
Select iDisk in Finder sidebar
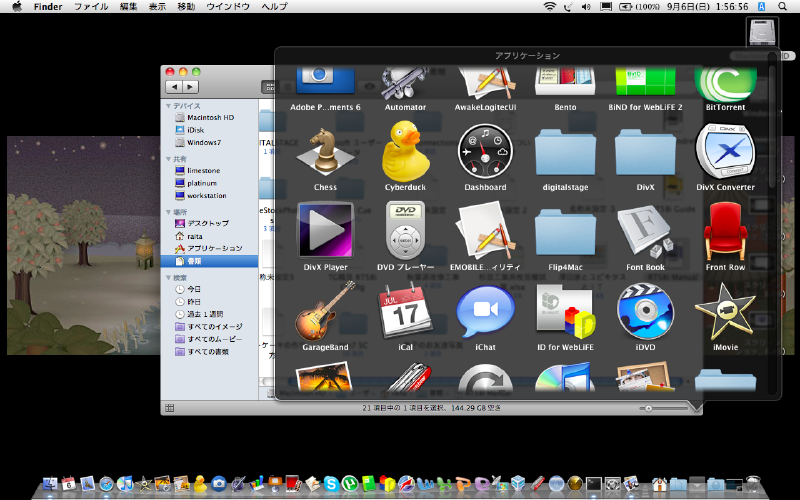pos(209,130)
